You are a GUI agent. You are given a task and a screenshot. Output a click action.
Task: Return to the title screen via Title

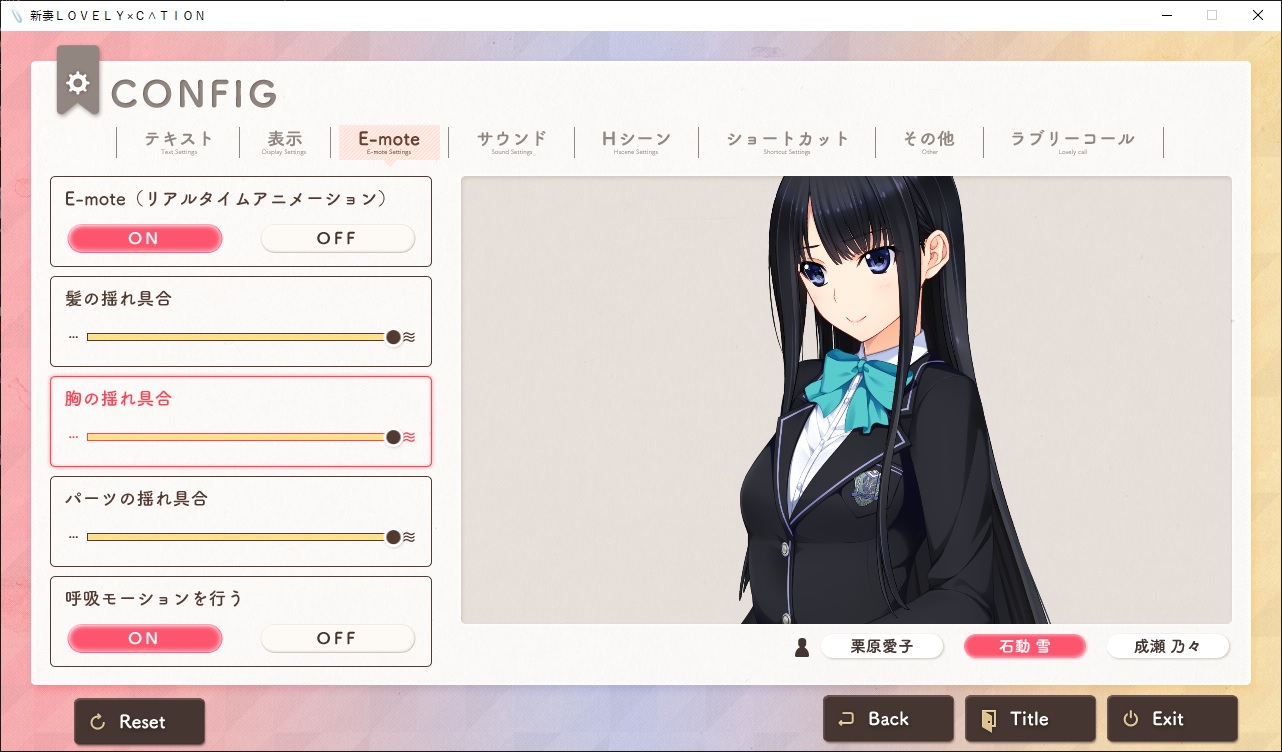[1030, 718]
